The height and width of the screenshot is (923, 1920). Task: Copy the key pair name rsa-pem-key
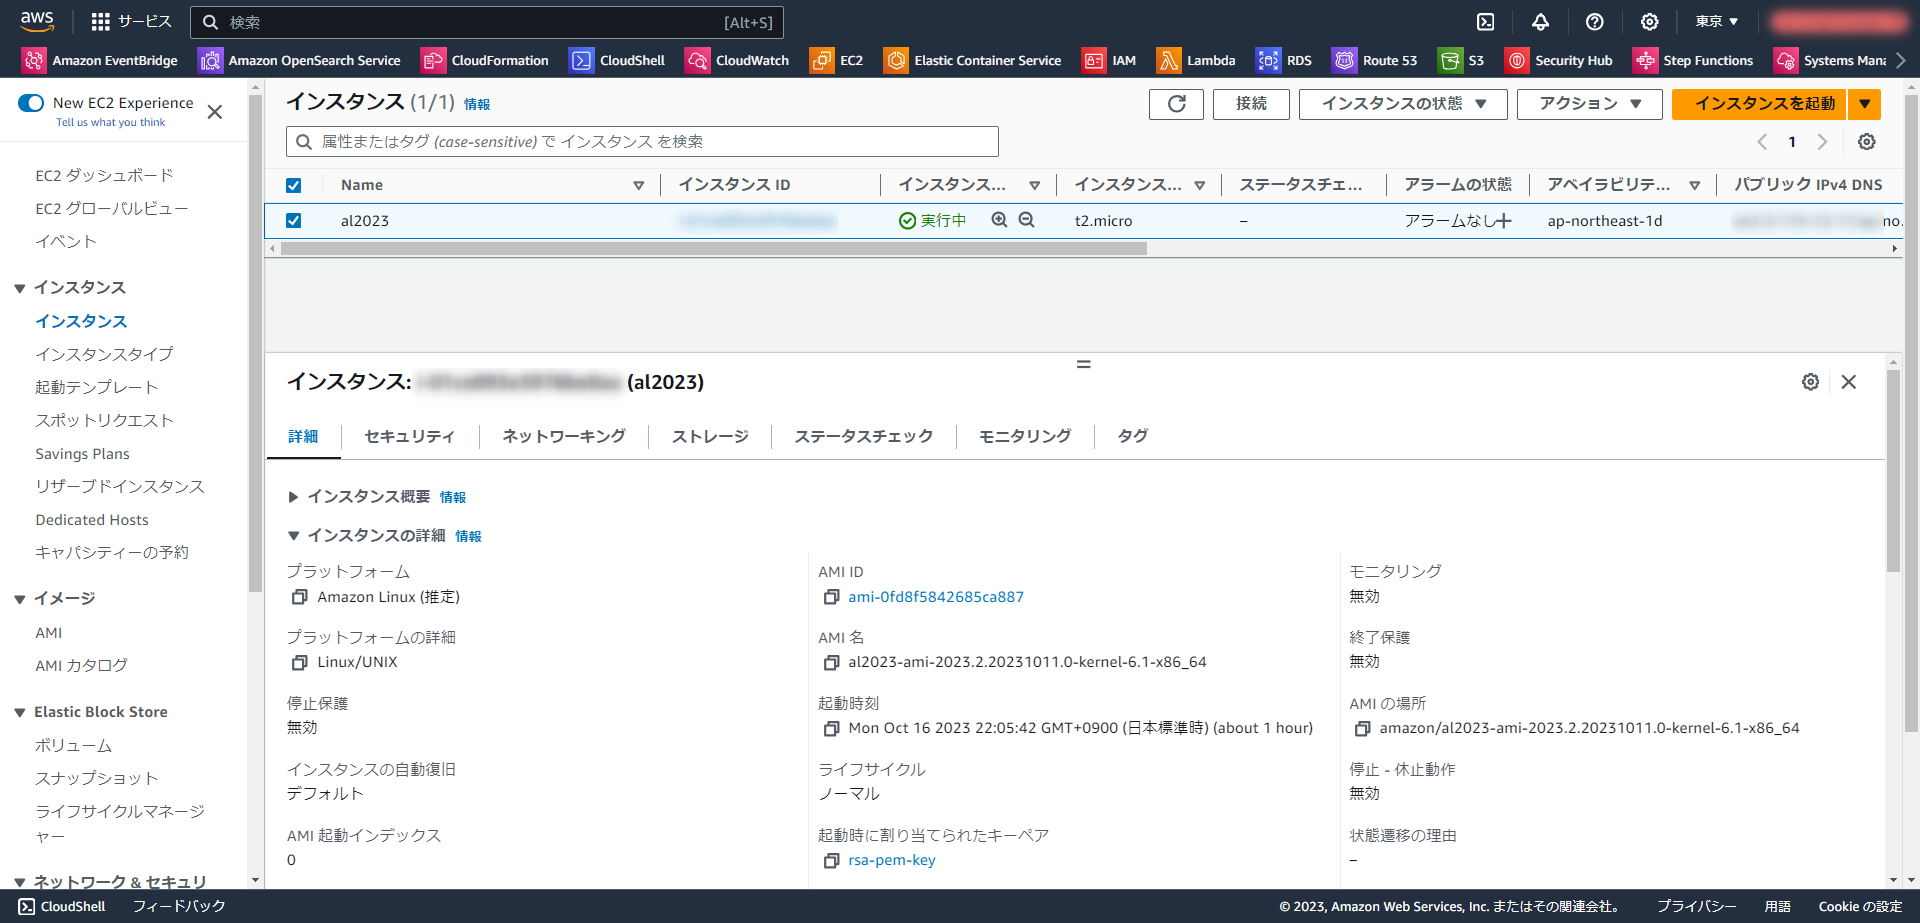831,861
